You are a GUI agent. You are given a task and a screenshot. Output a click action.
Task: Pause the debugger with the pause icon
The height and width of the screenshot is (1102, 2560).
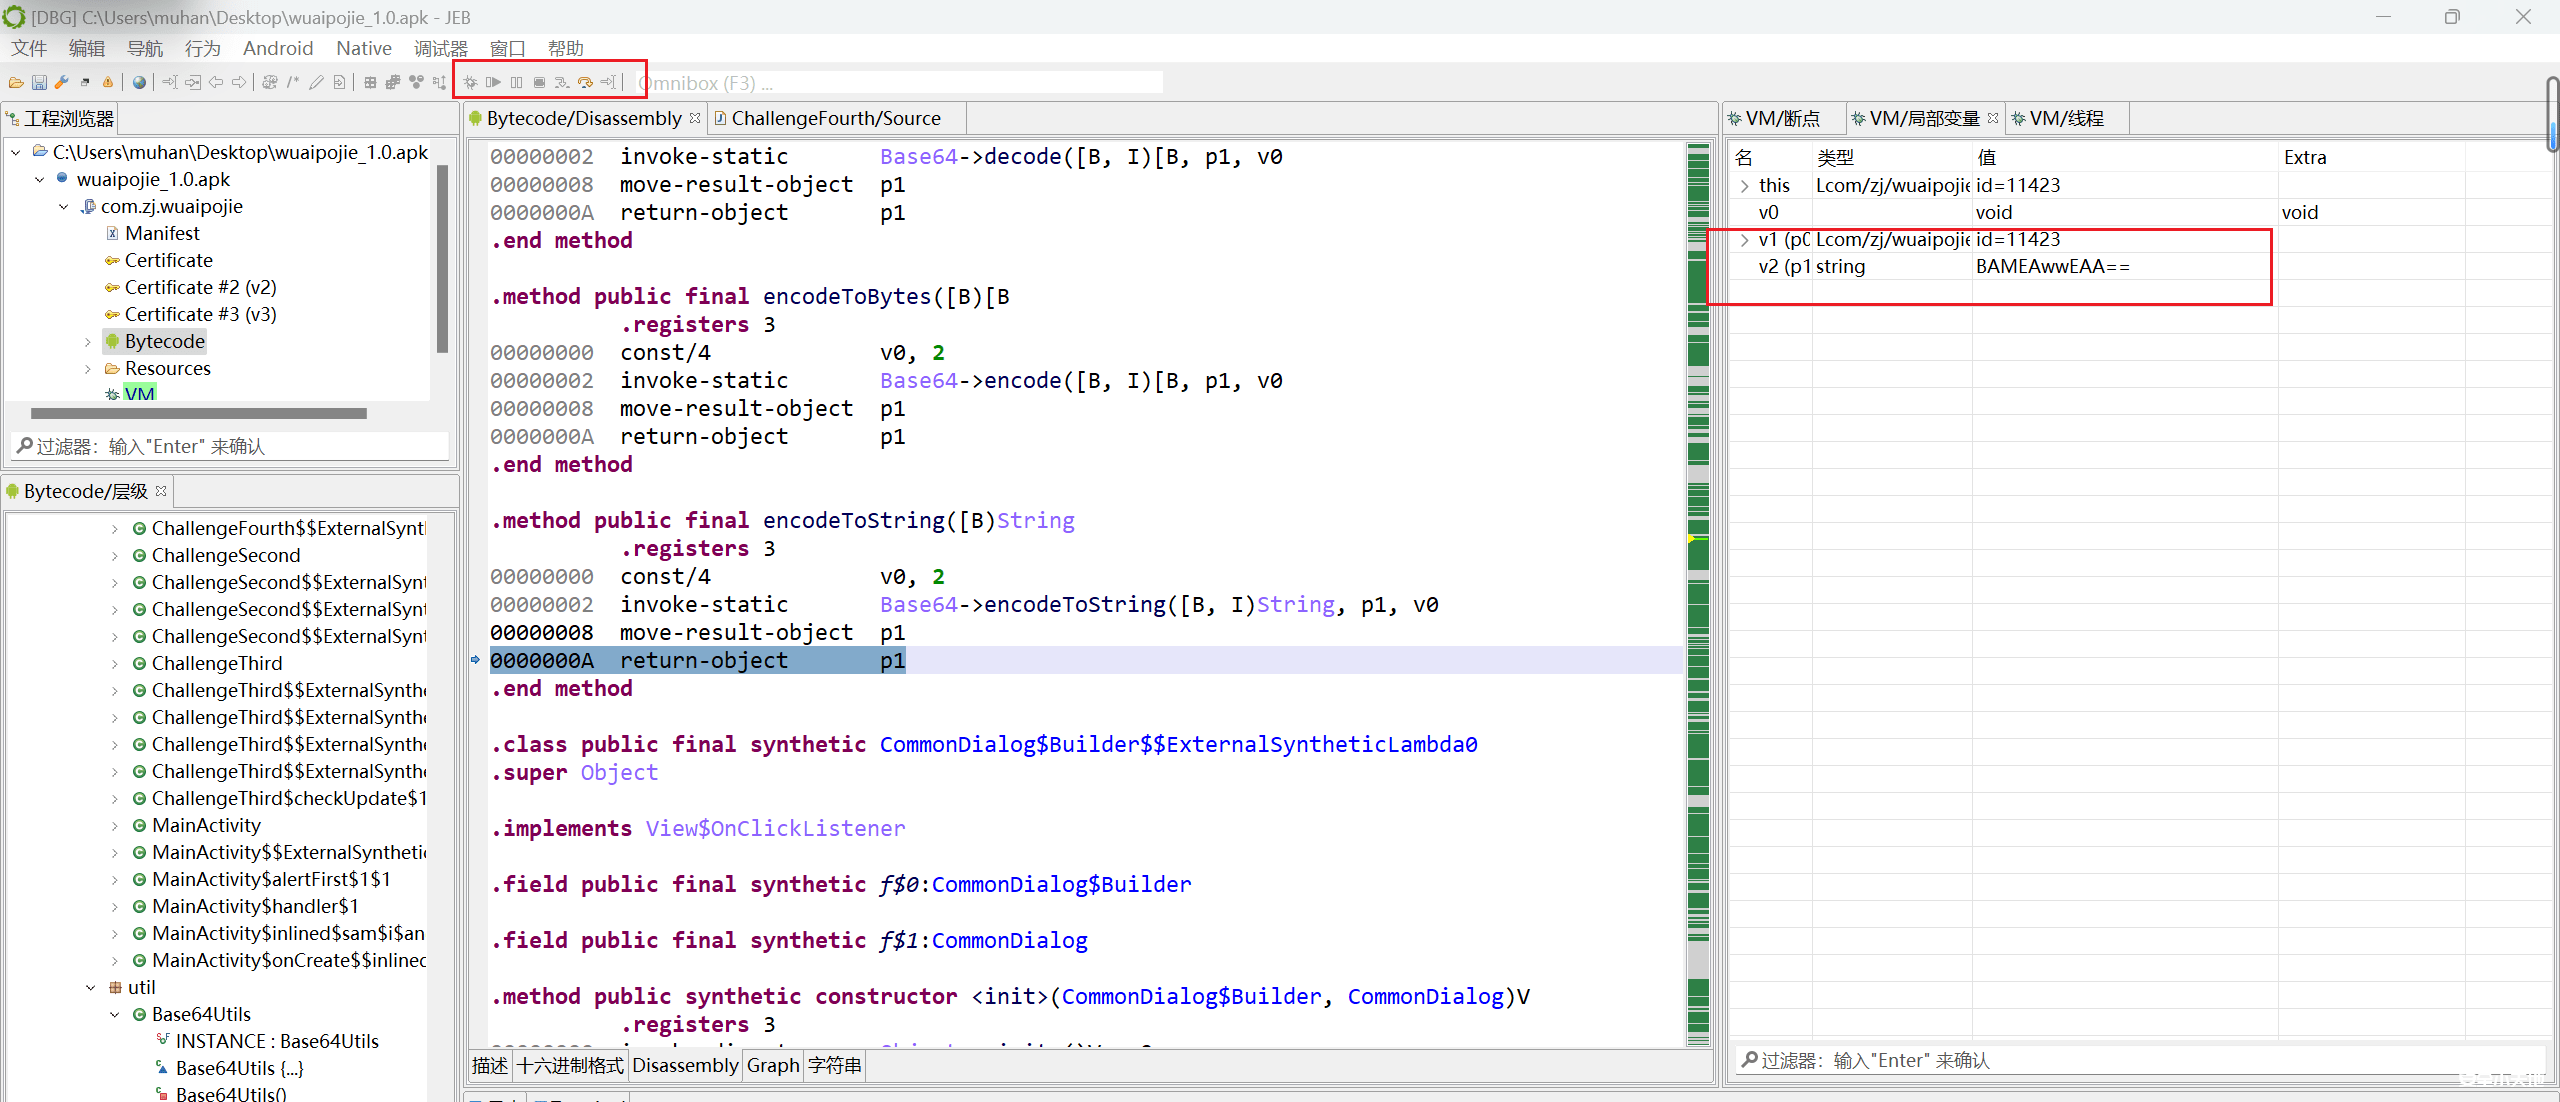[x=516, y=83]
